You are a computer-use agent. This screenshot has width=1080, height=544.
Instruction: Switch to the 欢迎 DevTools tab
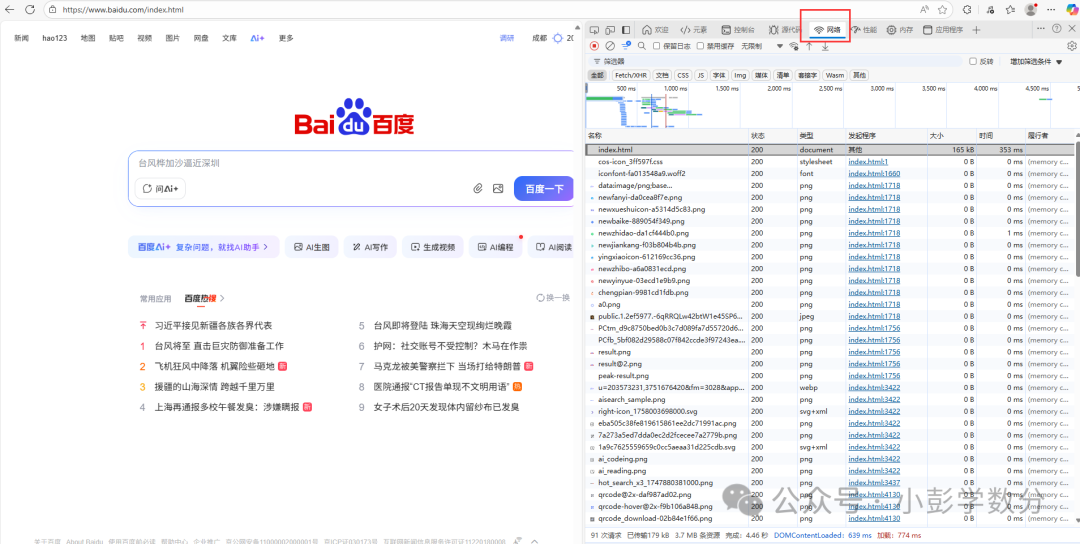pos(655,30)
